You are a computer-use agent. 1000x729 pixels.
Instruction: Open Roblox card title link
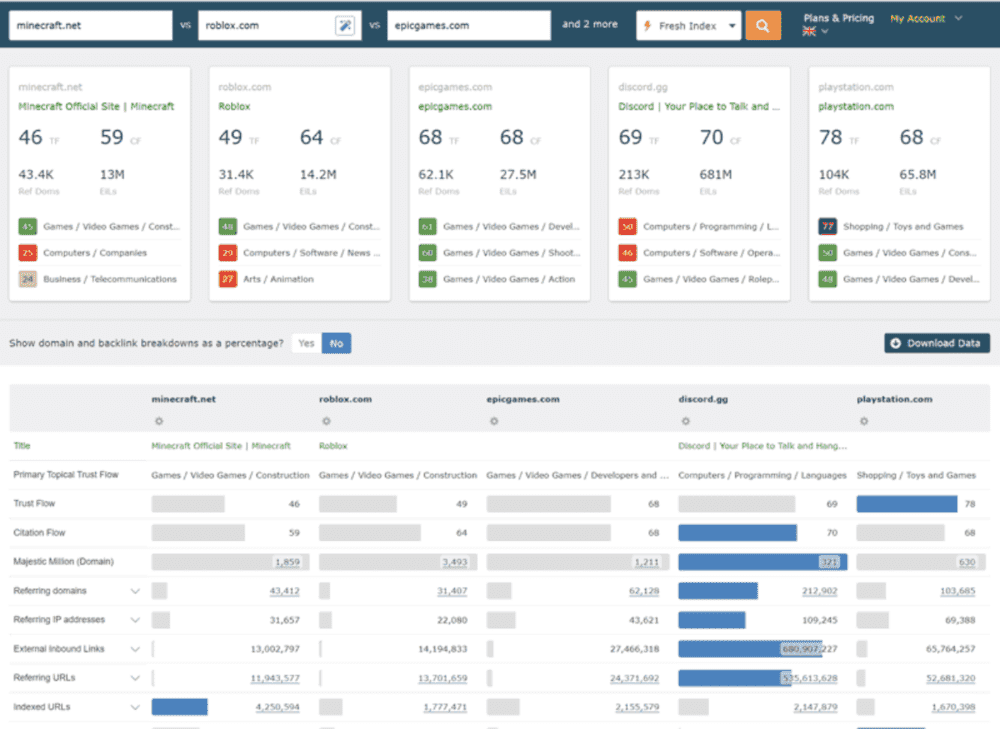(234, 107)
